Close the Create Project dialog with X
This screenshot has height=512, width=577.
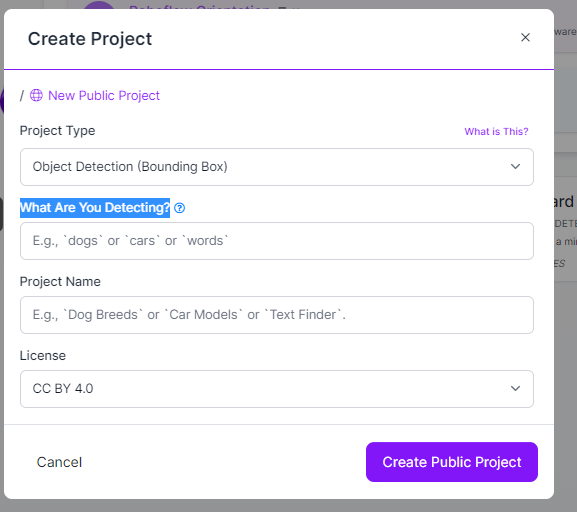(x=525, y=37)
